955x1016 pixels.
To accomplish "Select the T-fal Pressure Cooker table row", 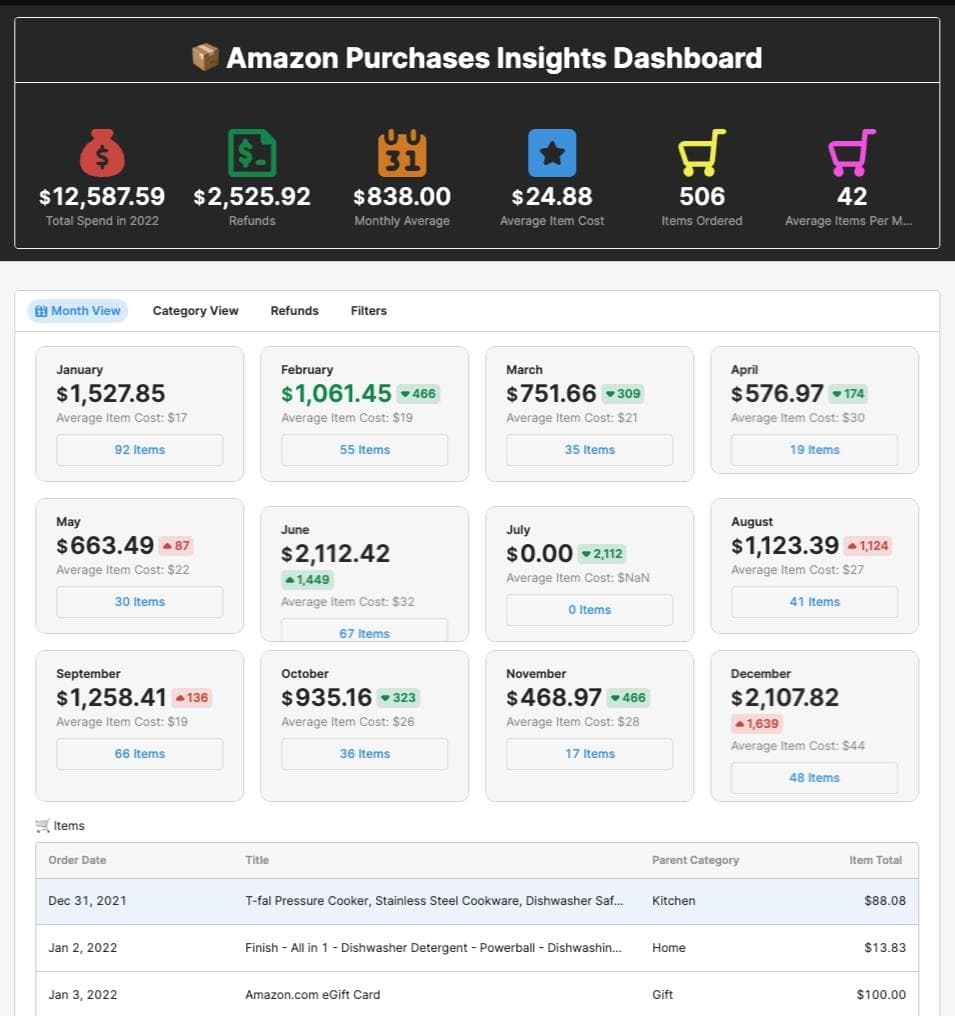I will click(477, 901).
